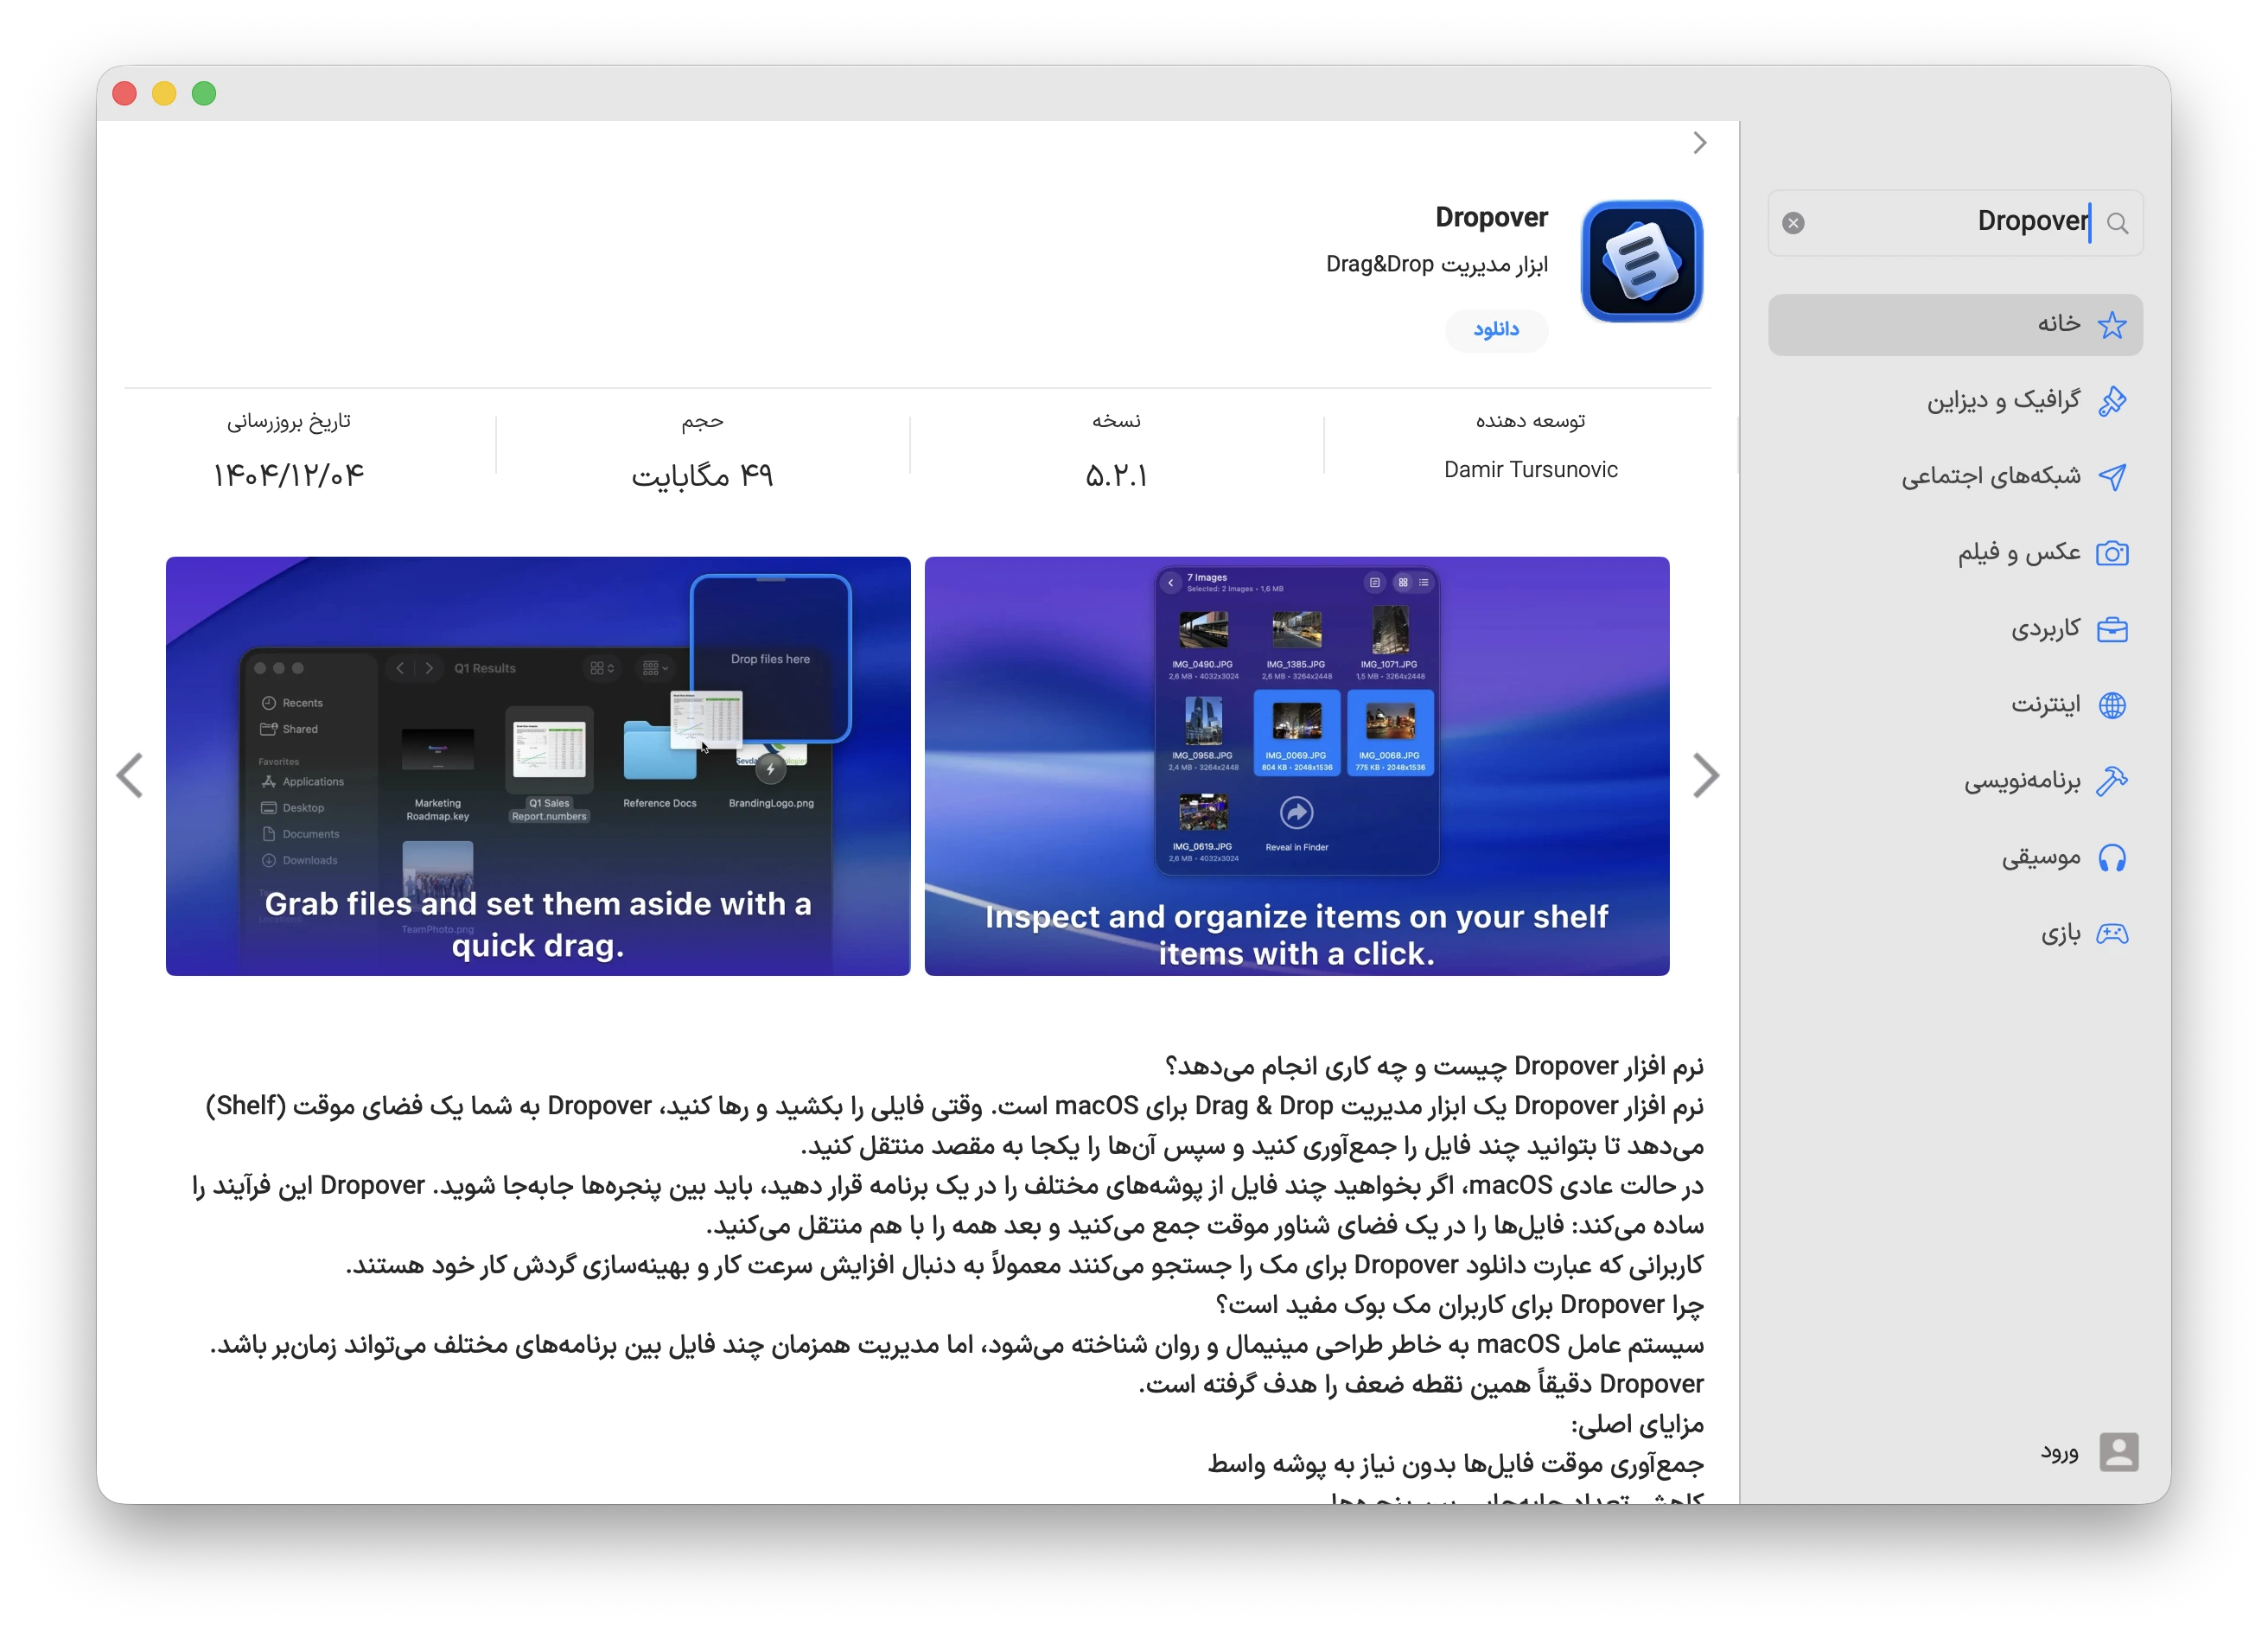Clear the search field with the x icon
Image resolution: width=2268 pixels, height=1632 pixels.
tap(1792, 222)
